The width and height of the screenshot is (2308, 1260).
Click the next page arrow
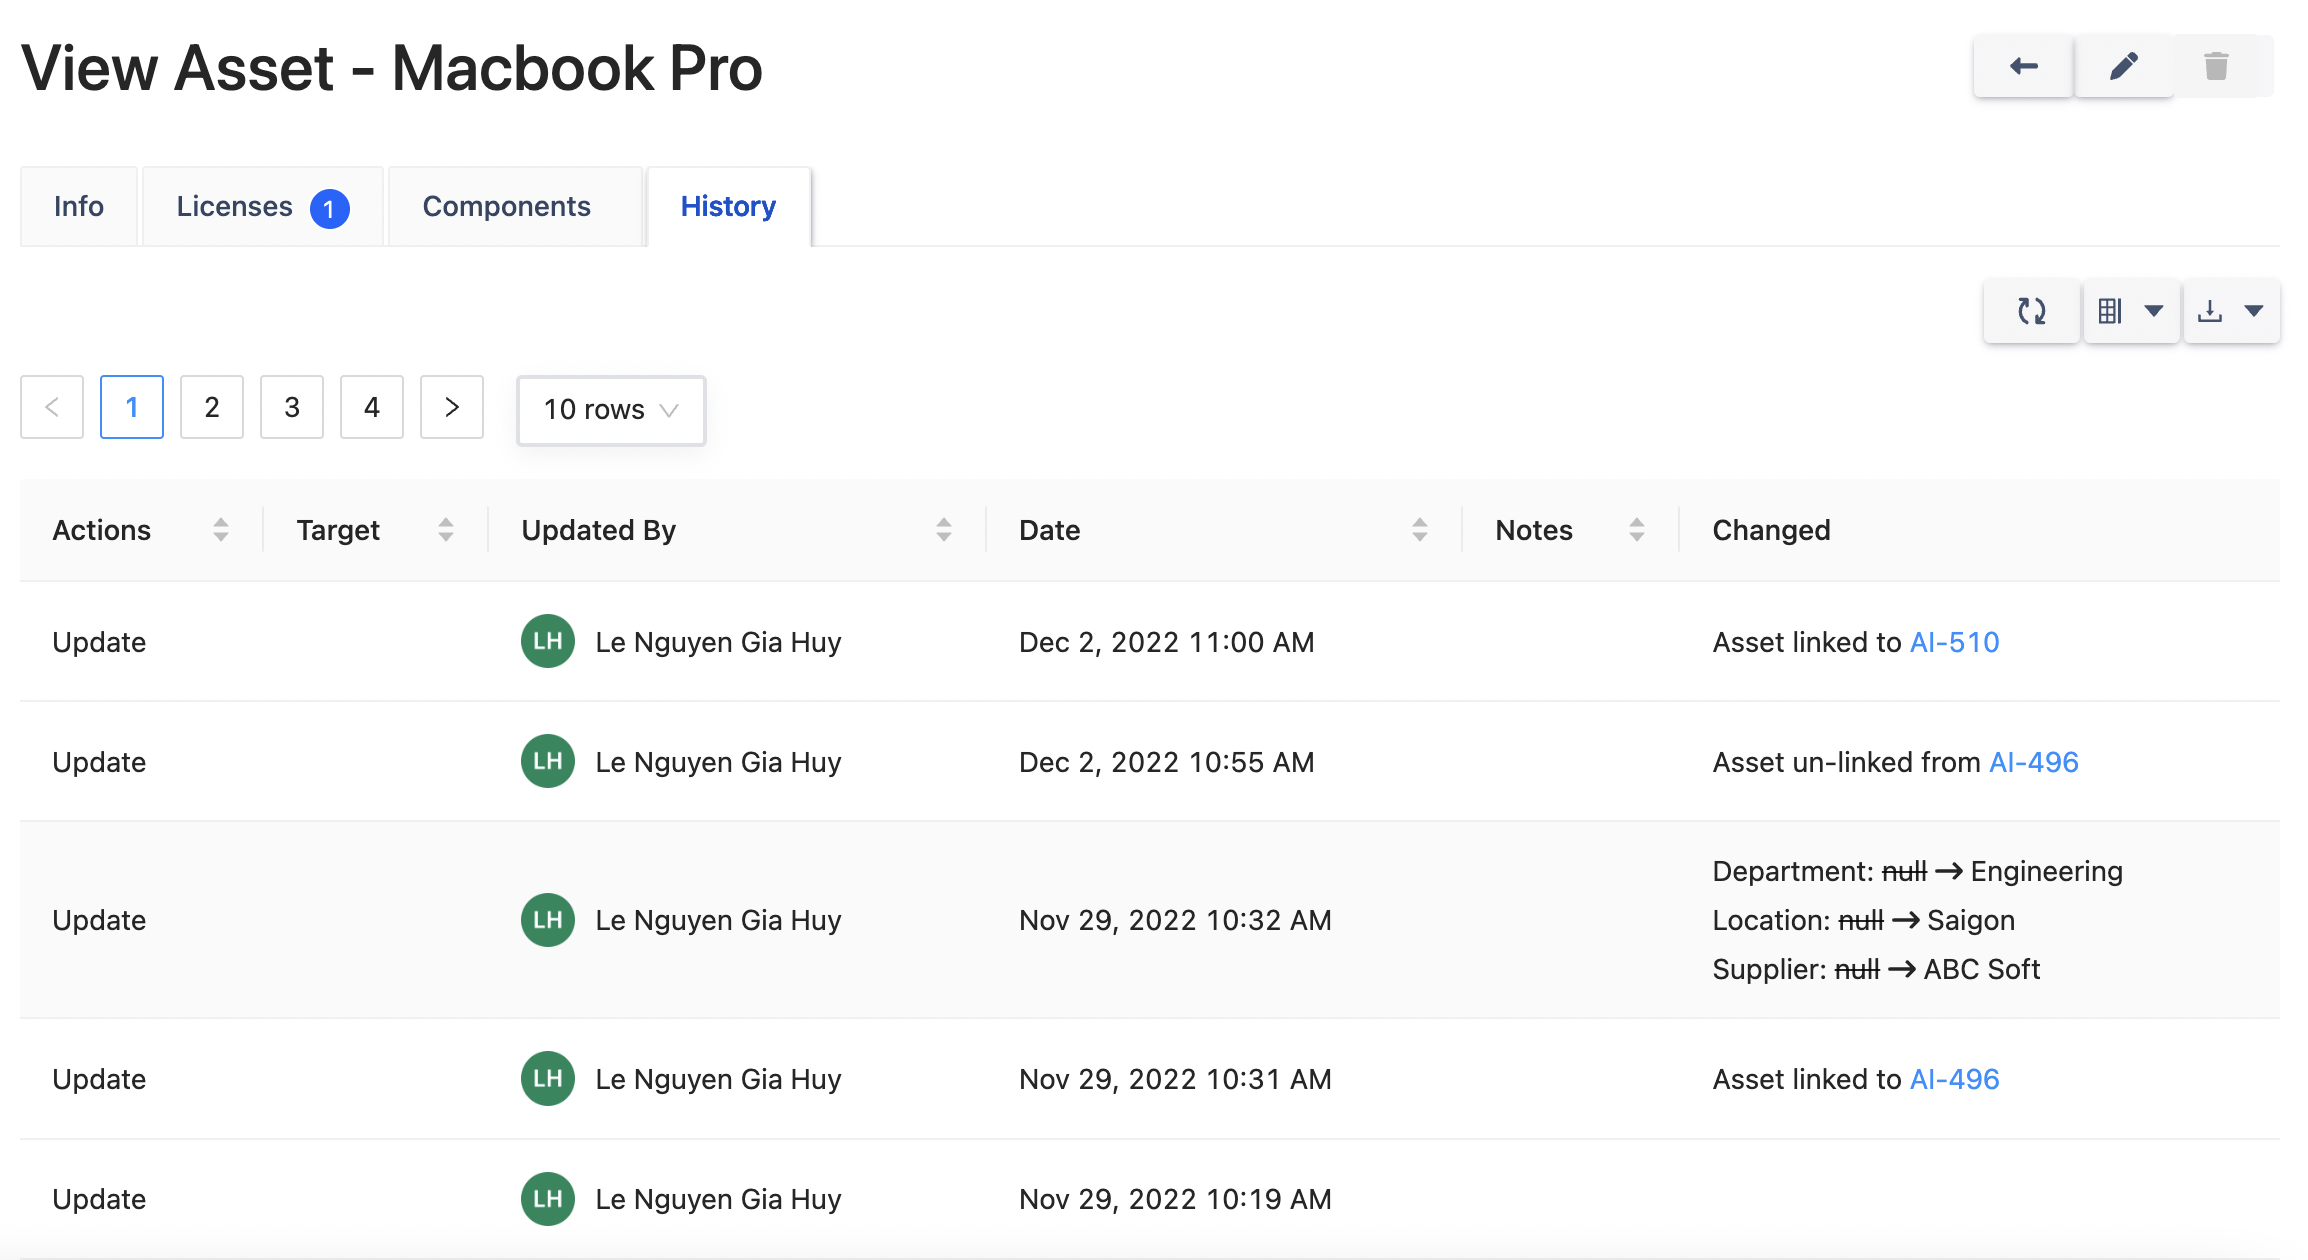(x=452, y=407)
